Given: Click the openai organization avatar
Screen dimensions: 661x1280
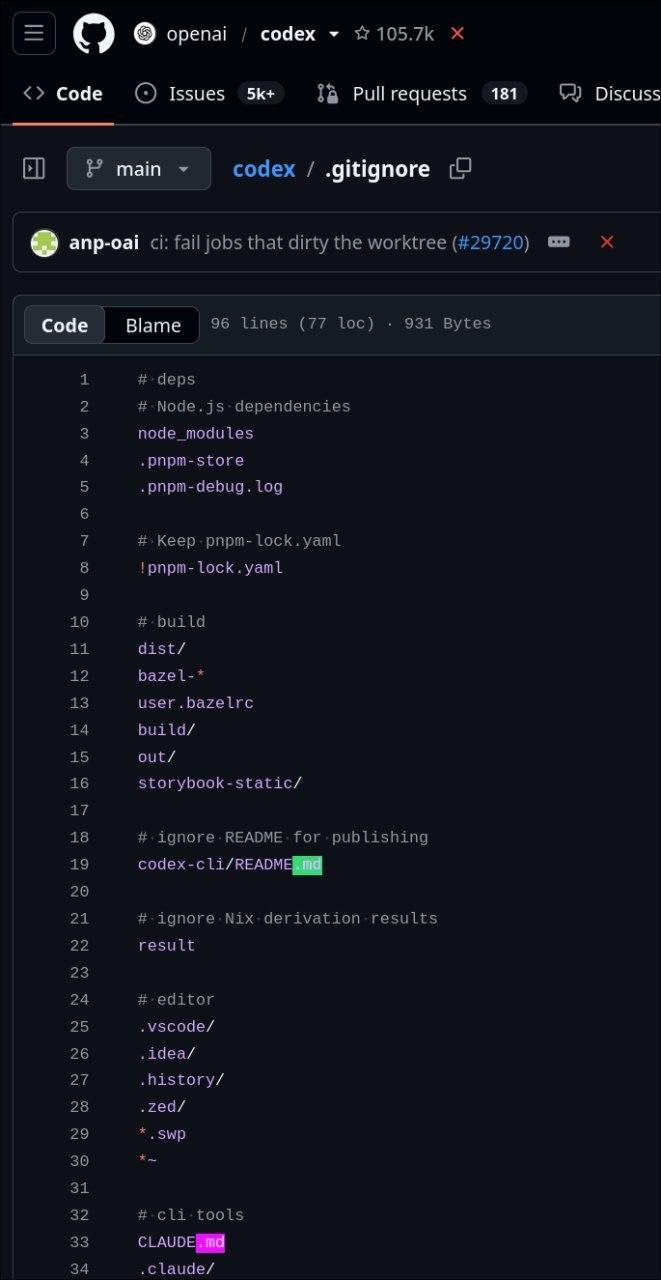Looking at the screenshot, I should (145, 34).
